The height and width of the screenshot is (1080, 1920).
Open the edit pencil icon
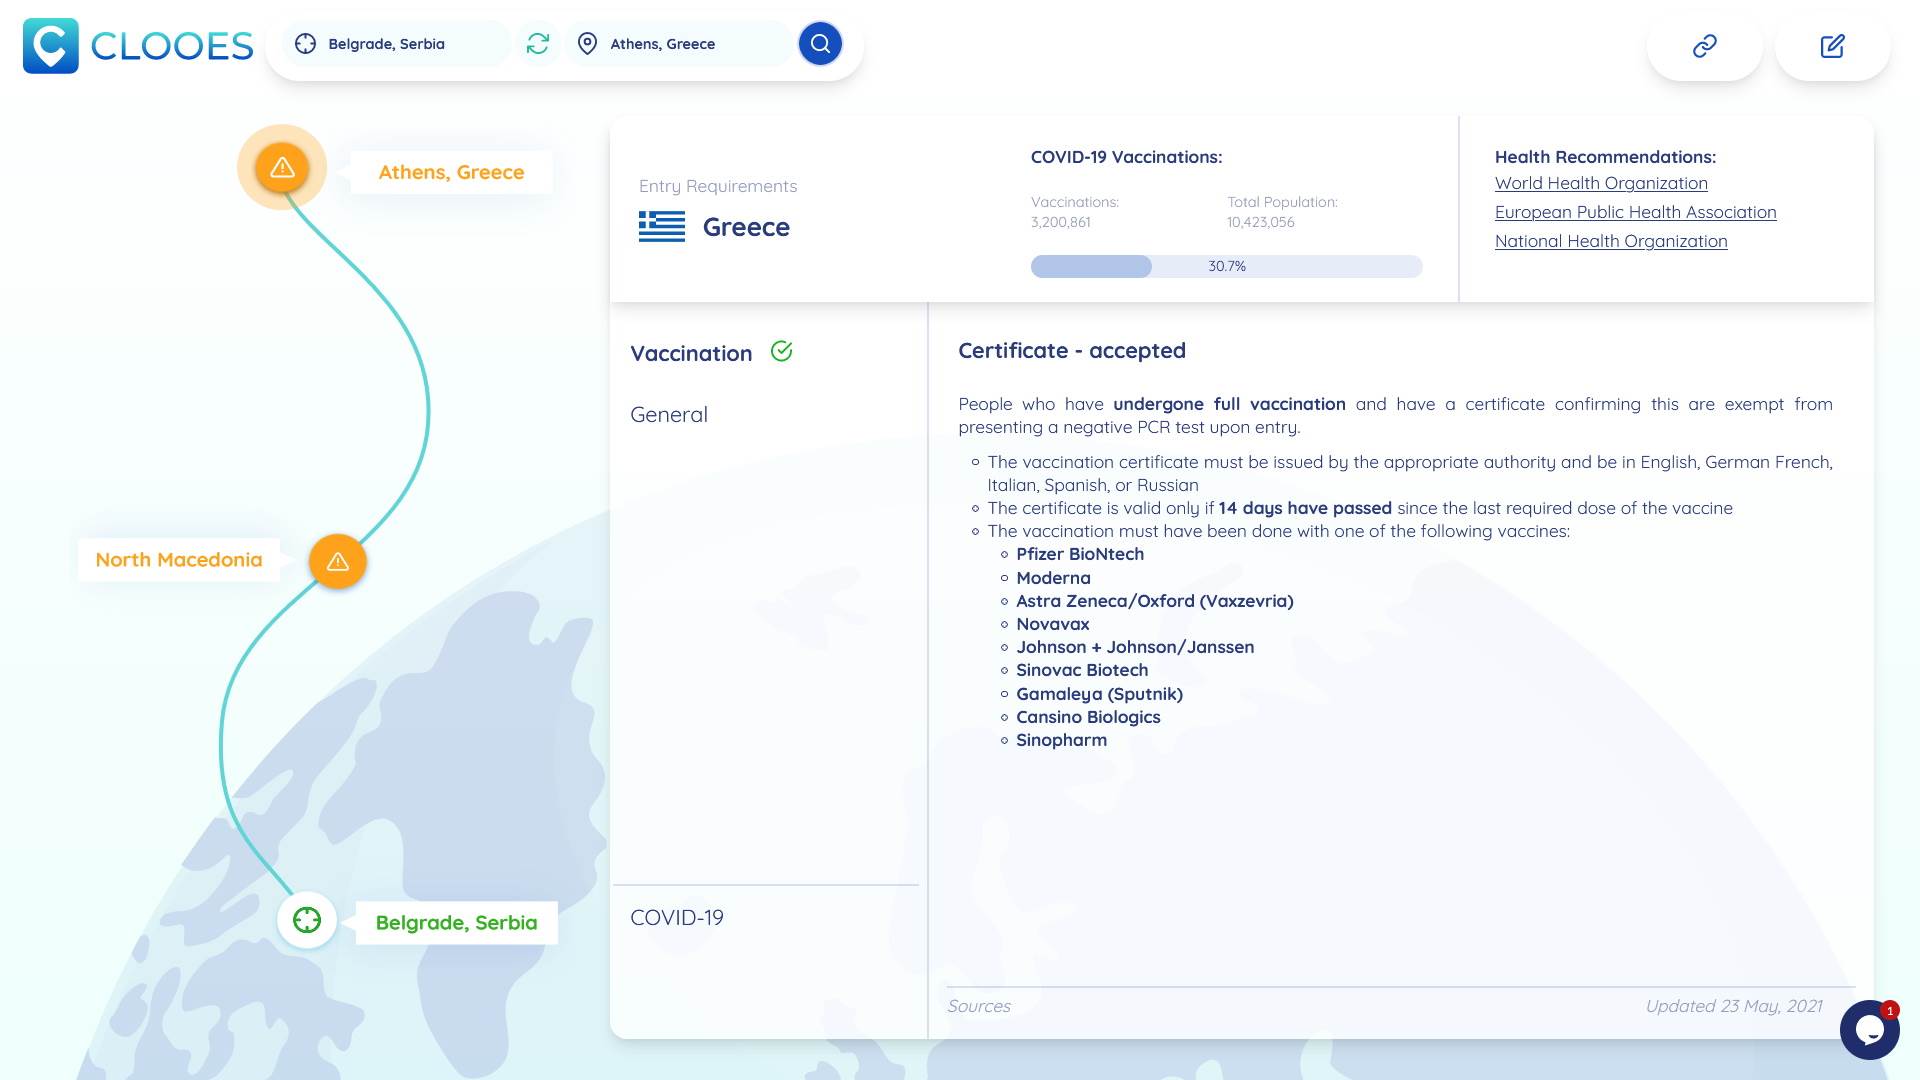[x=1832, y=46]
